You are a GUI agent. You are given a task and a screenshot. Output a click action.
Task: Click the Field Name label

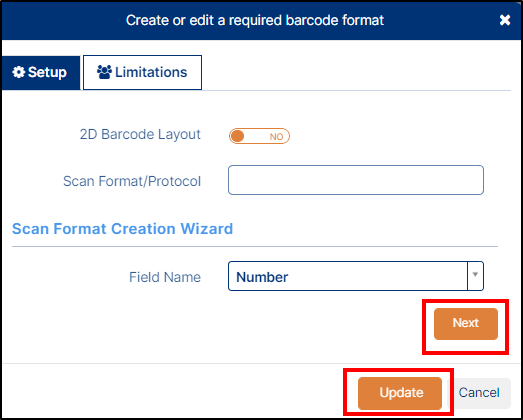165,277
